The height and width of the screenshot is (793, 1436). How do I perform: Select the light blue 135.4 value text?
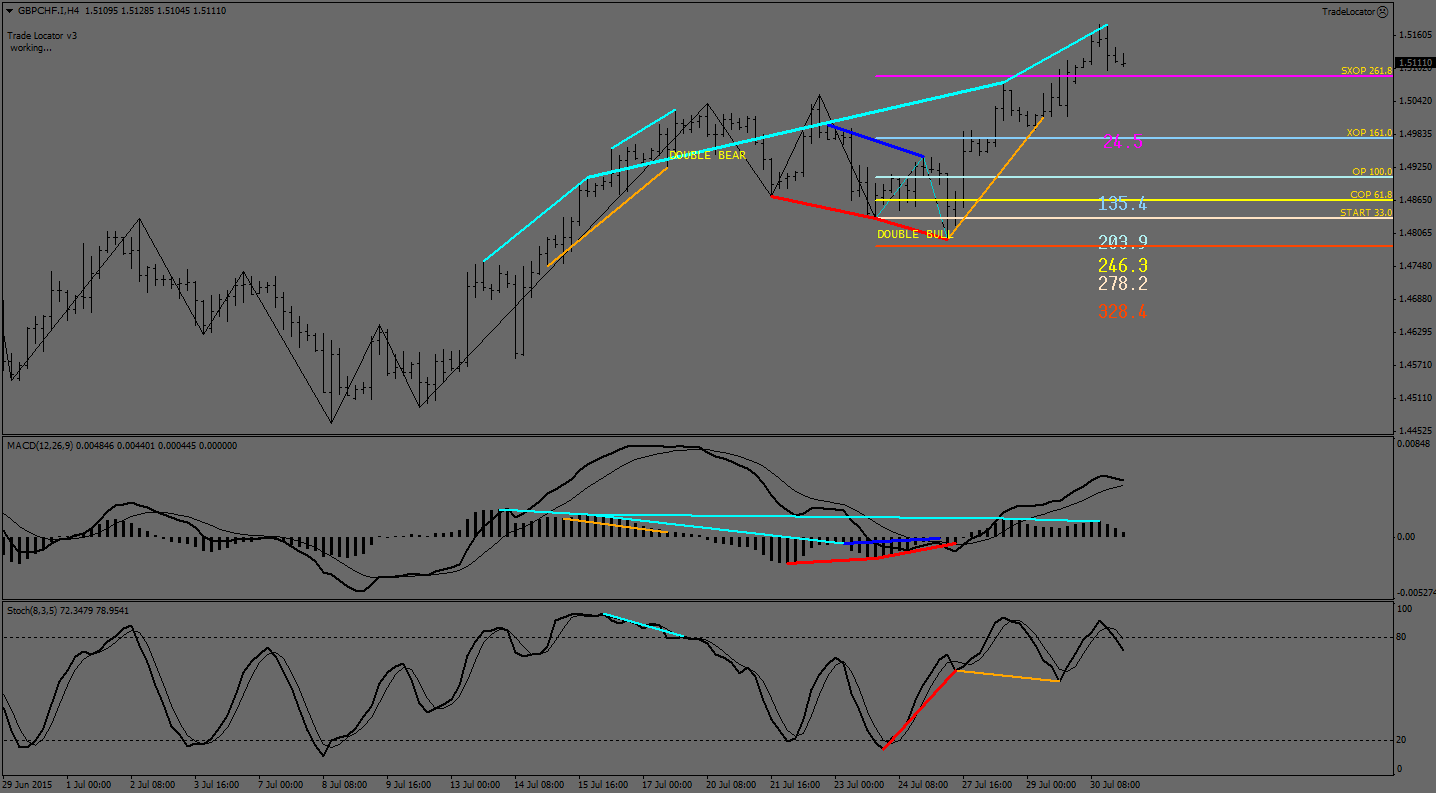[1122, 204]
